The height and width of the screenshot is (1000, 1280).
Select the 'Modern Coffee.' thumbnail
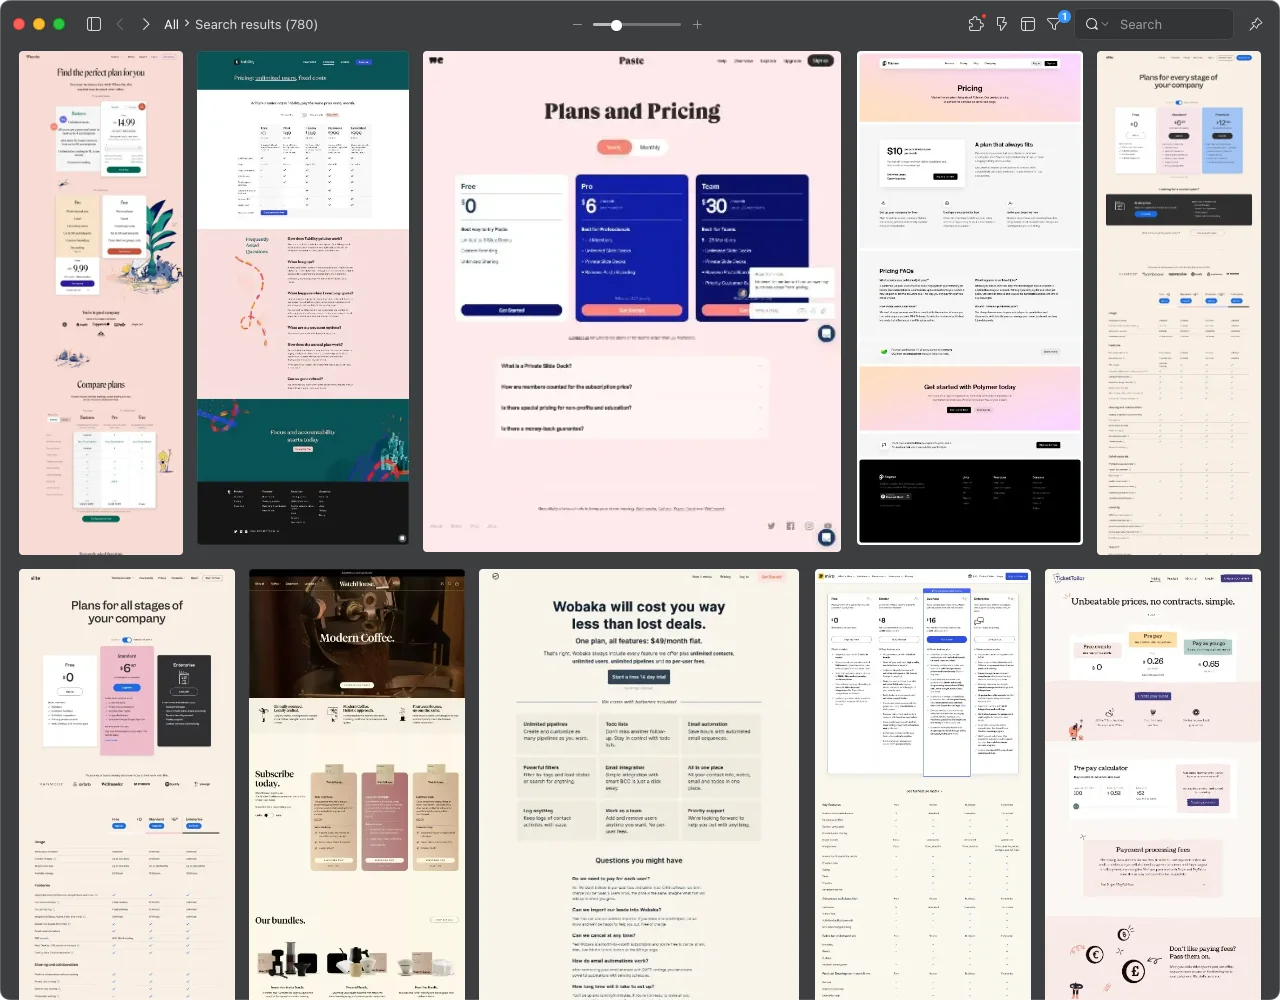[x=357, y=785]
